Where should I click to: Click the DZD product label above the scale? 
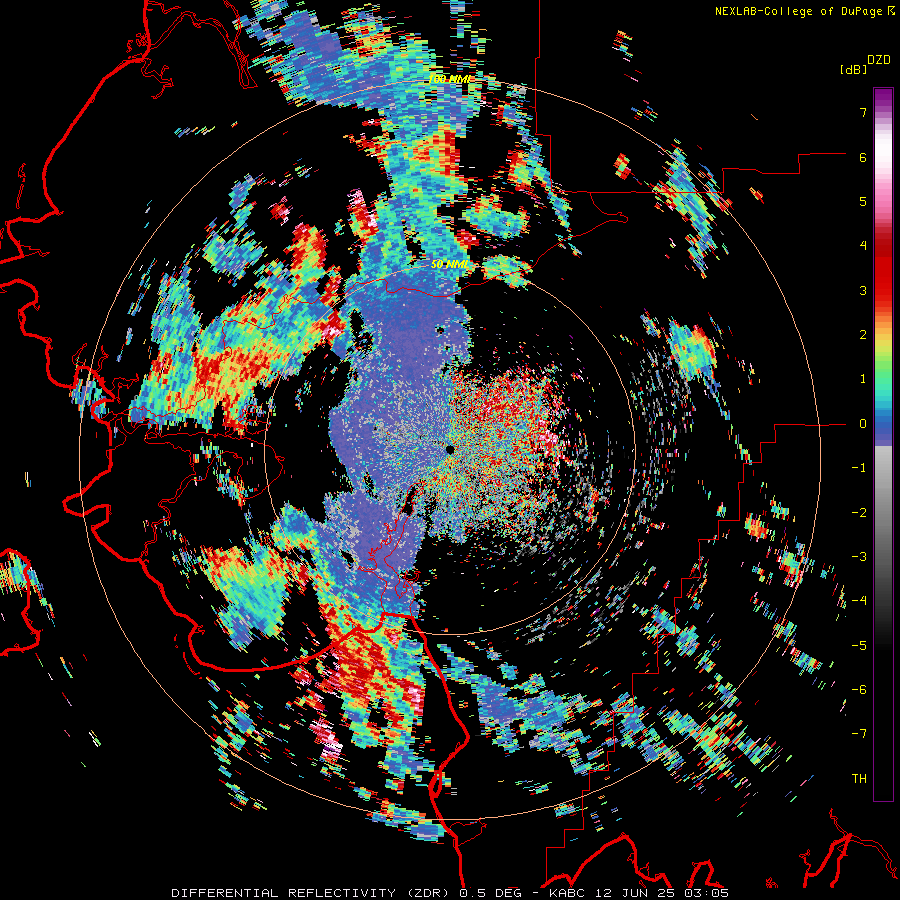(x=879, y=60)
